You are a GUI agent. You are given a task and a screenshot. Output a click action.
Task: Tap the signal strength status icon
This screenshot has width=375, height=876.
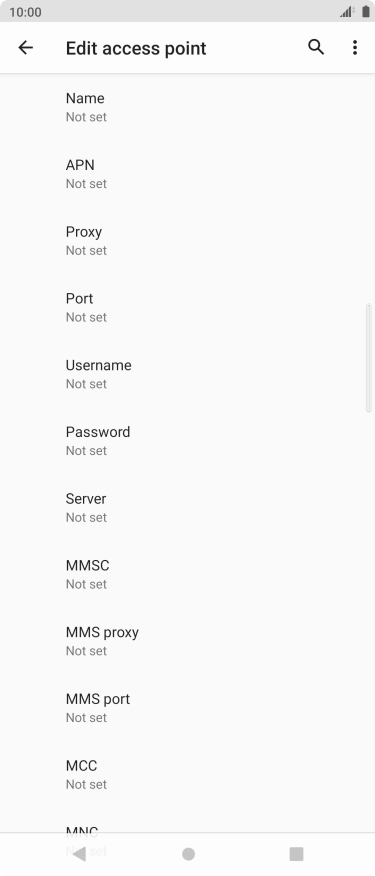coord(347,12)
